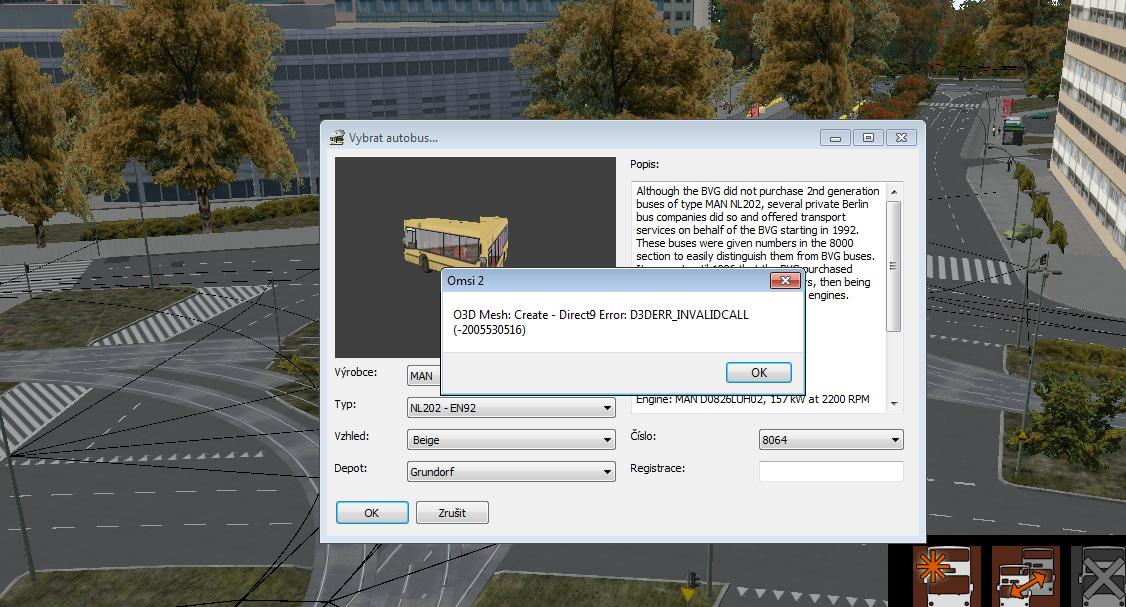Expand the Vzhled dropdown set to Beige
This screenshot has height=607, width=1126.
pos(511,440)
